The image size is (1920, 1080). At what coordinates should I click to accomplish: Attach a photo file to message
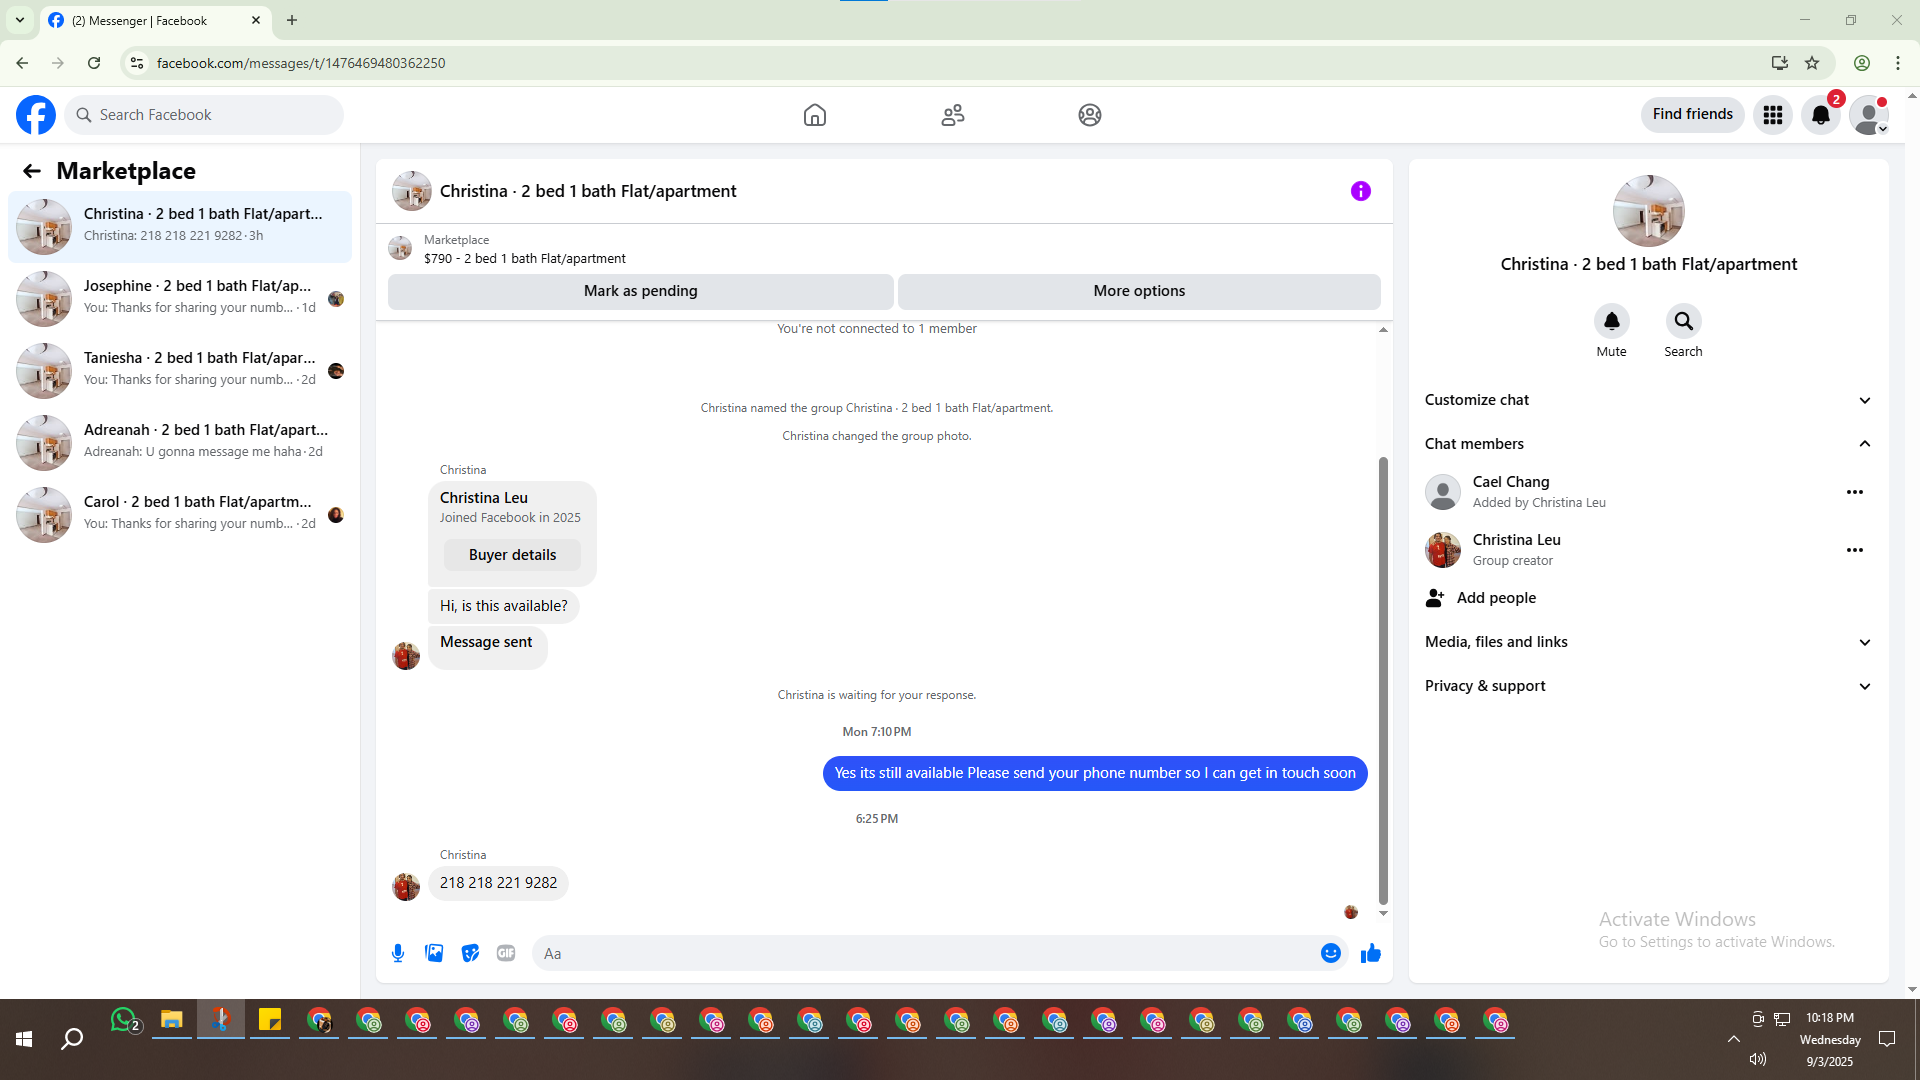(434, 953)
